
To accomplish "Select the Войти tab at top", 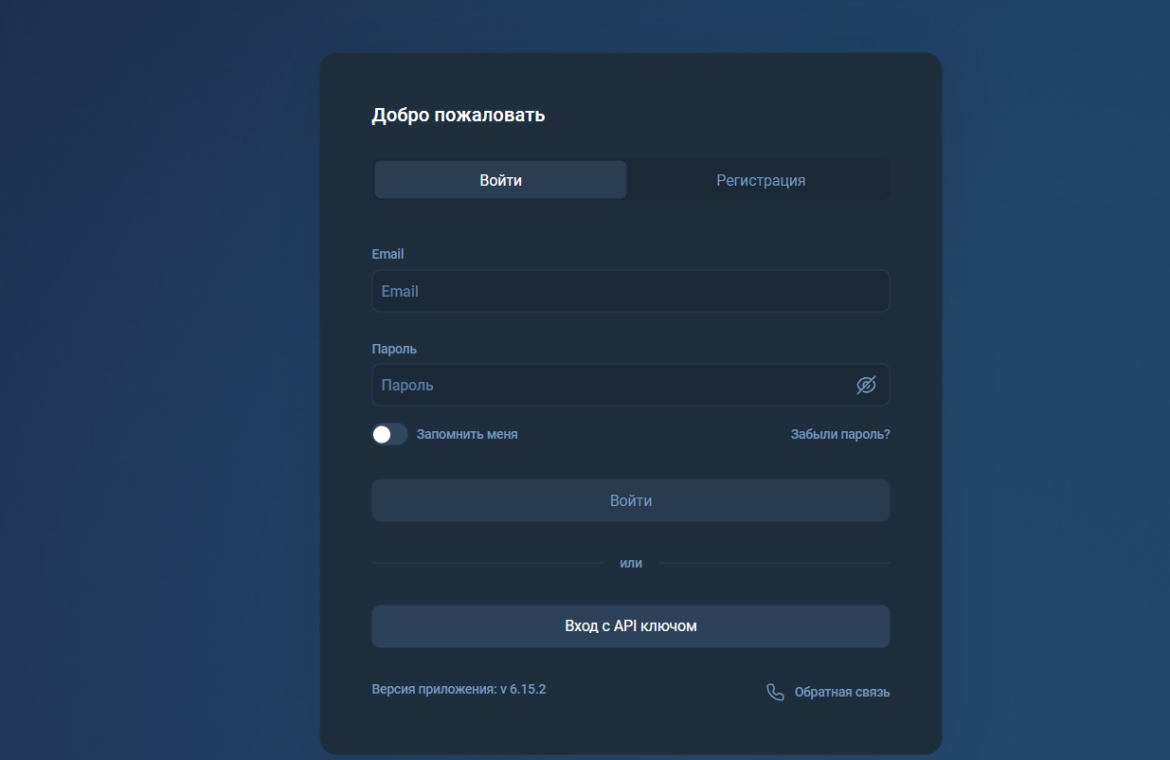I will pos(500,180).
